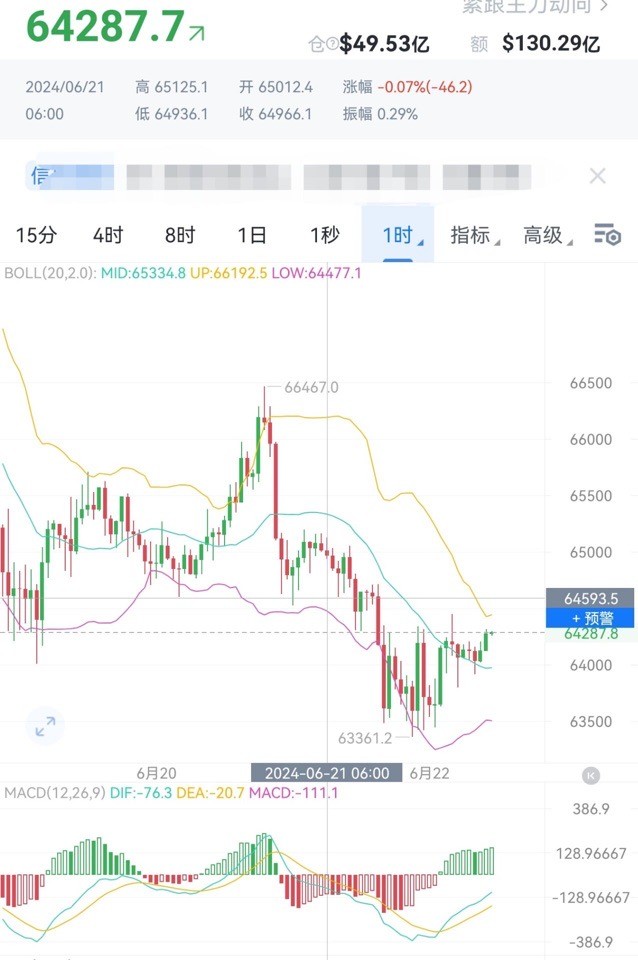Image resolution: width=638 pixels, height=960 pixels.
Task: Tap the 63361.2 low price label
Action: (x=365, y=738)
